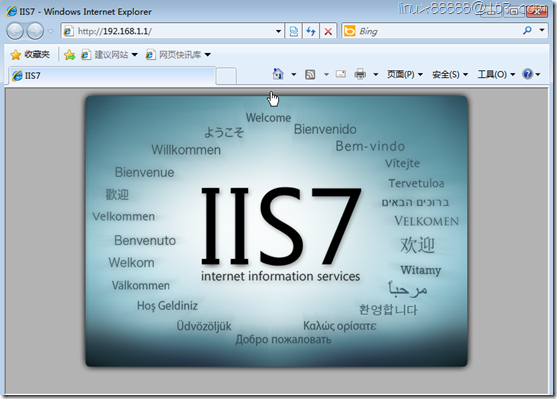The image size is (557, 399).
Task: Expand dropdown arrow beside 网页快讯库
Action: point(208,55)
